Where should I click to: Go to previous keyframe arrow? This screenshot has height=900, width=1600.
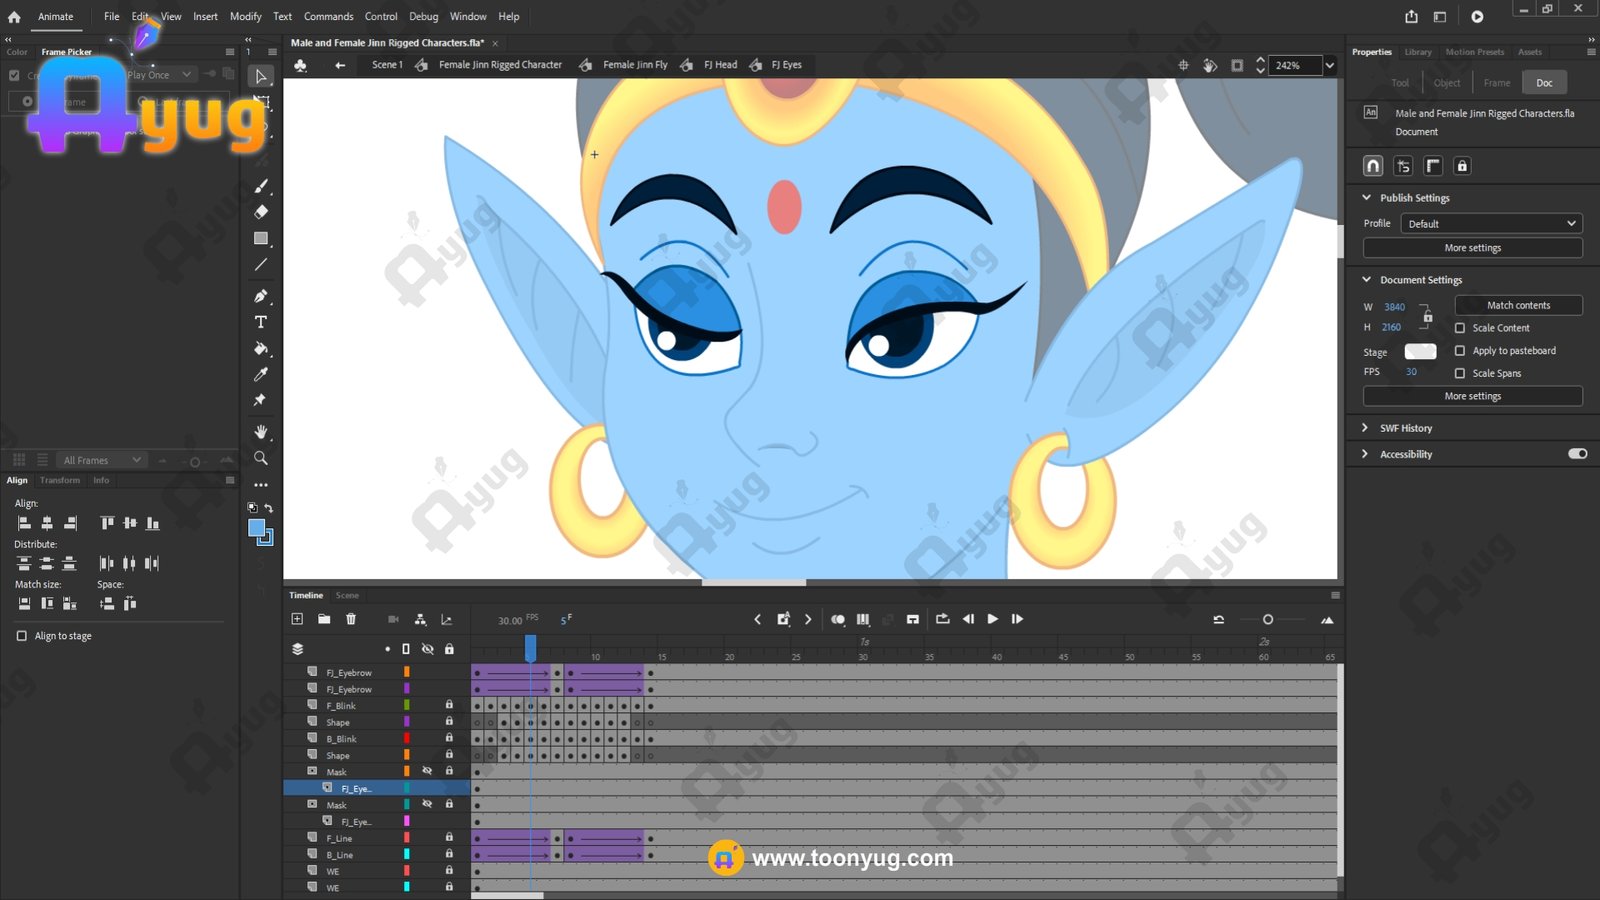758,620
